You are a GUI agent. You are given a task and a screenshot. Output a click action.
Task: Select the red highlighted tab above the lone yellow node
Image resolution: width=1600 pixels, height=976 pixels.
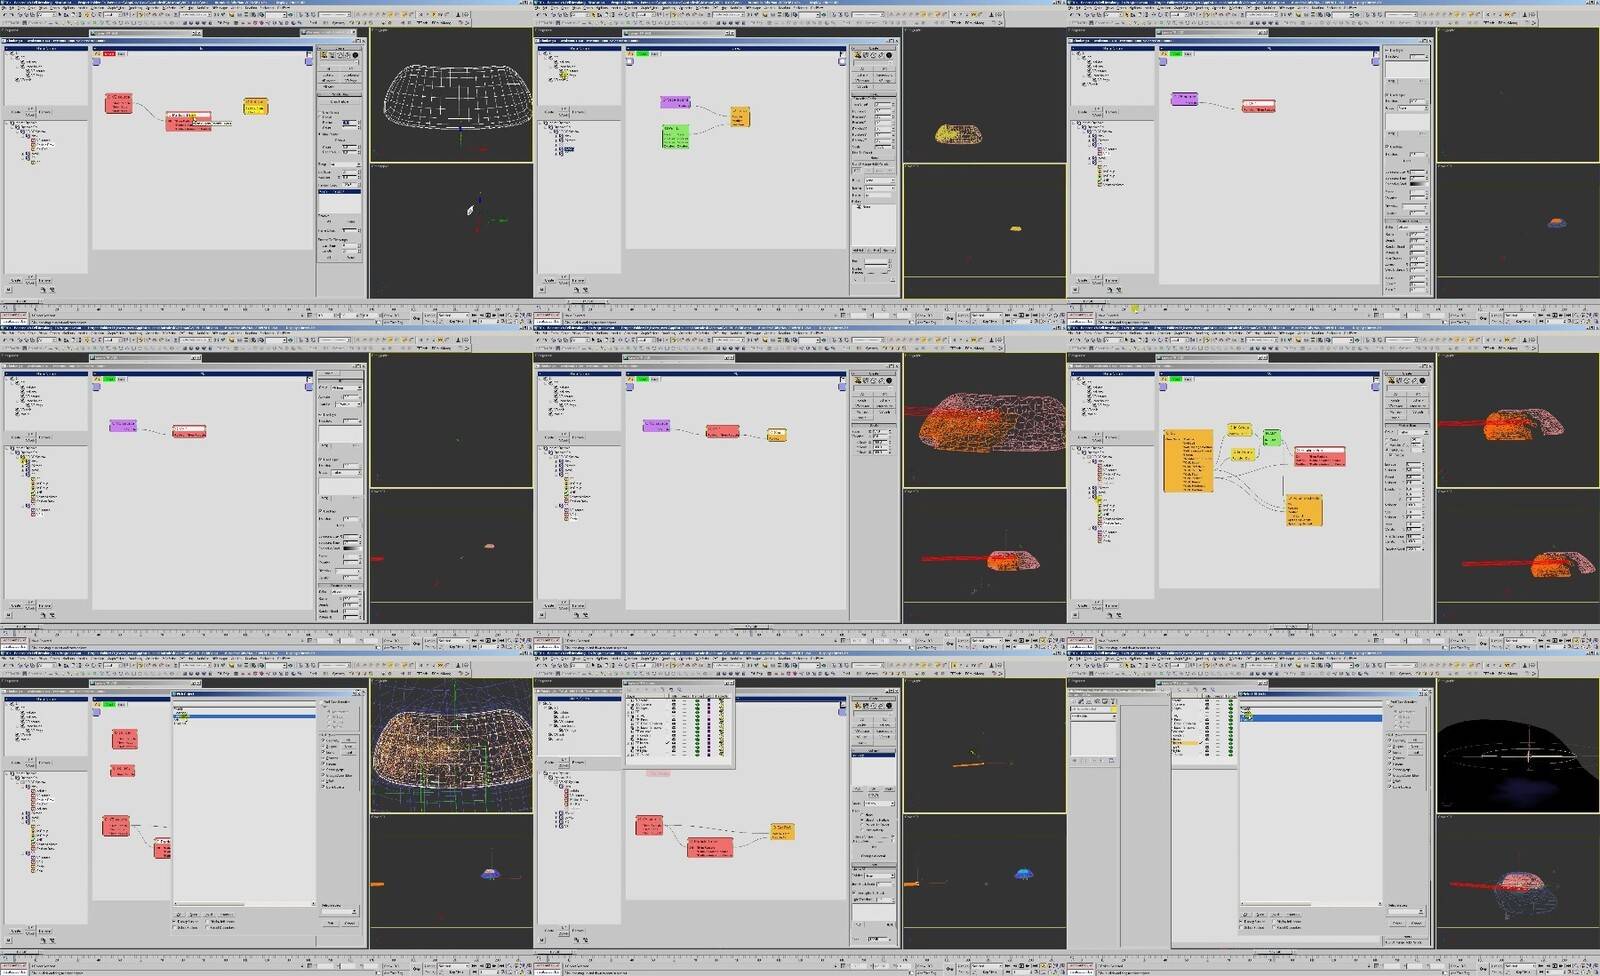point(109,54)
